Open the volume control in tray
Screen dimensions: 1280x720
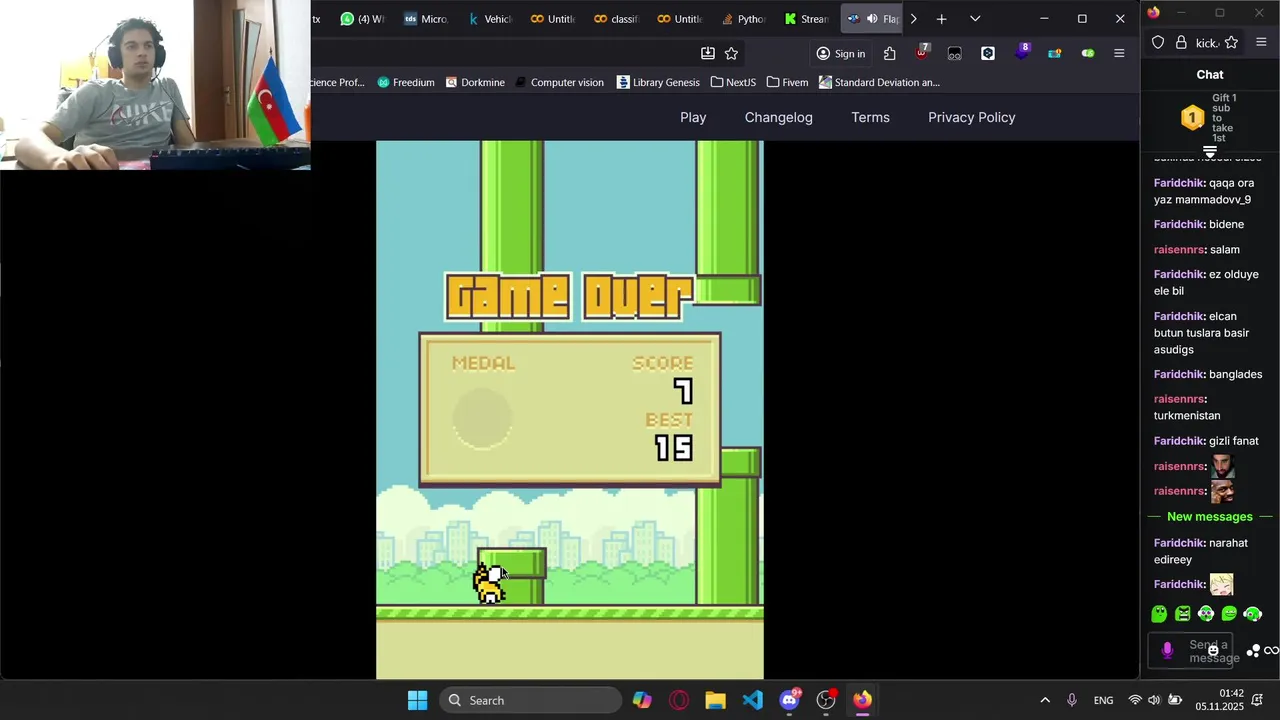(1154, 700)
